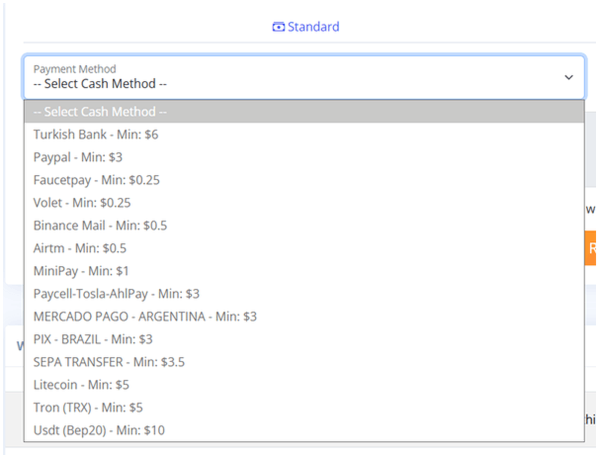The height and width of the screenshot is (458, 599).
Task: Select Paycell-Tosla-AhlPay - Min: $3
Action: click(304, 293)
